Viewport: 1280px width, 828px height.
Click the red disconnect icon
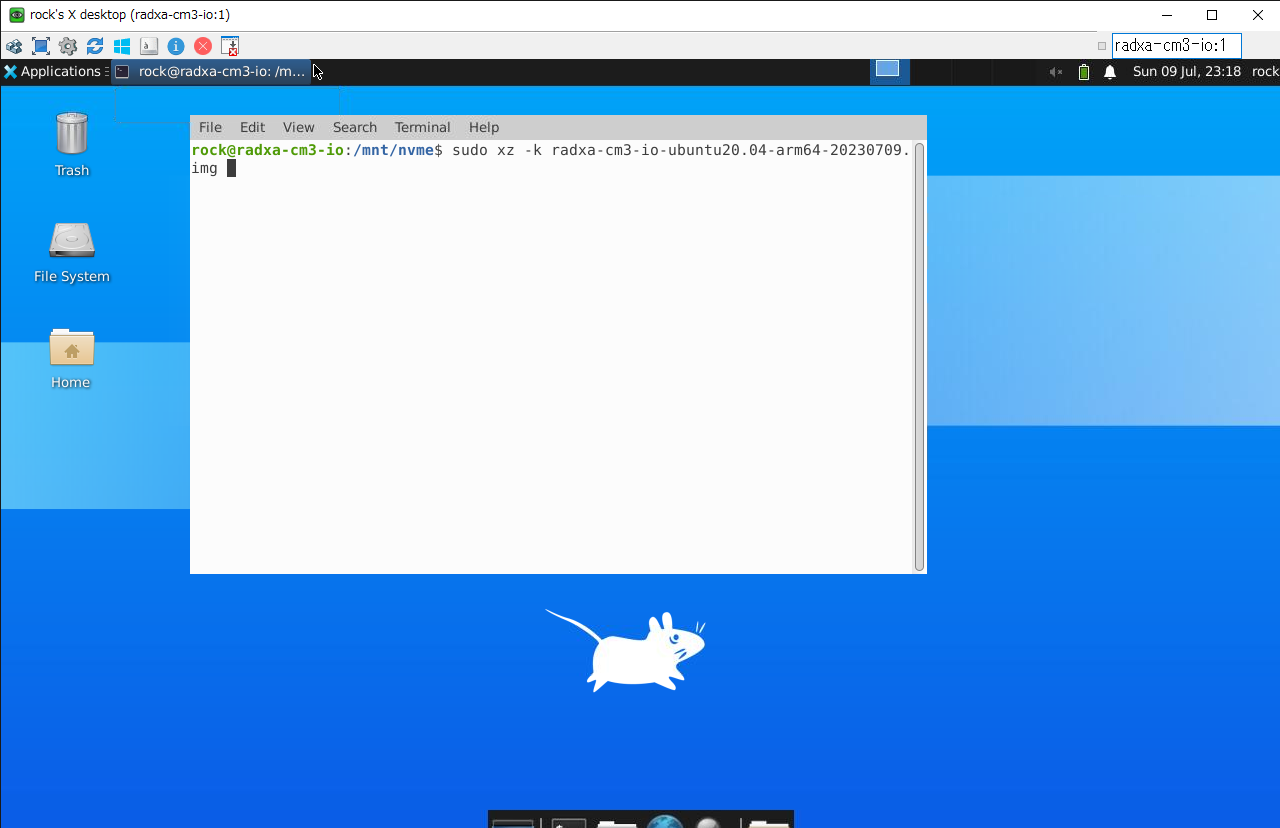(203, 46)
